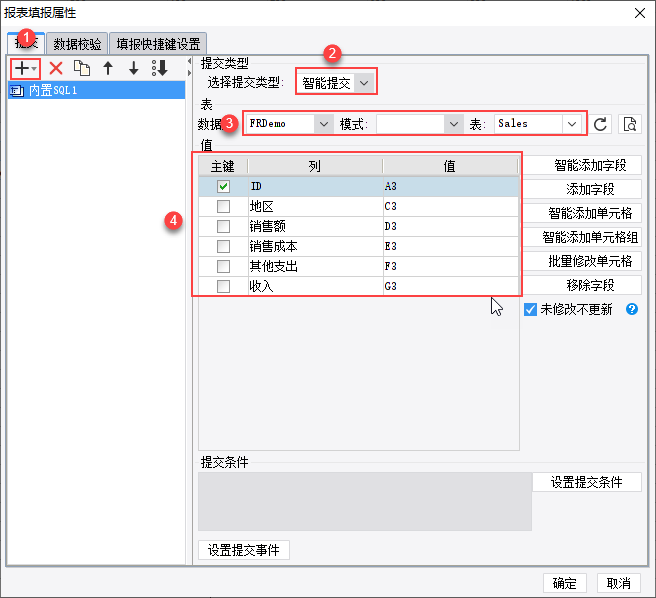Viewport: 656px width, 598px height.
Task: Click the ID column name cell
Action: point(315,186)
